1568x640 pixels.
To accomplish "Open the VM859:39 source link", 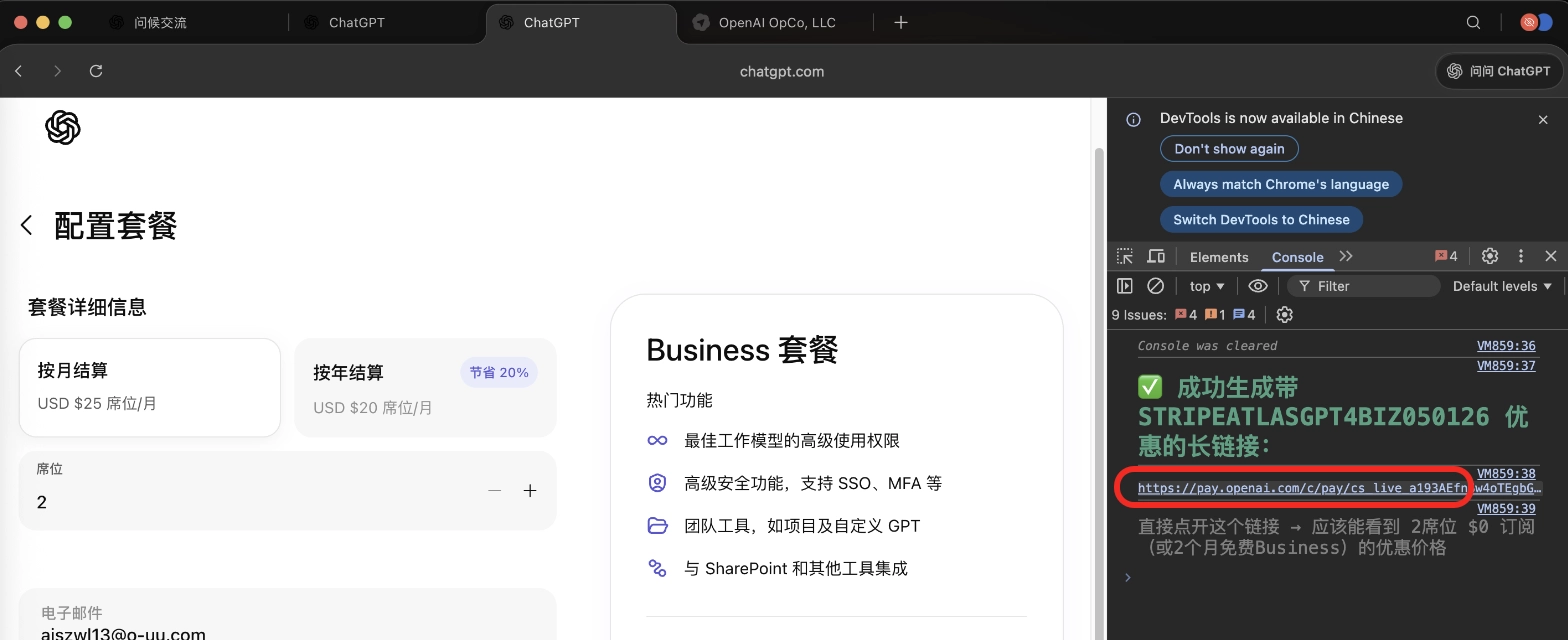I will click(x=1506, y=509).
